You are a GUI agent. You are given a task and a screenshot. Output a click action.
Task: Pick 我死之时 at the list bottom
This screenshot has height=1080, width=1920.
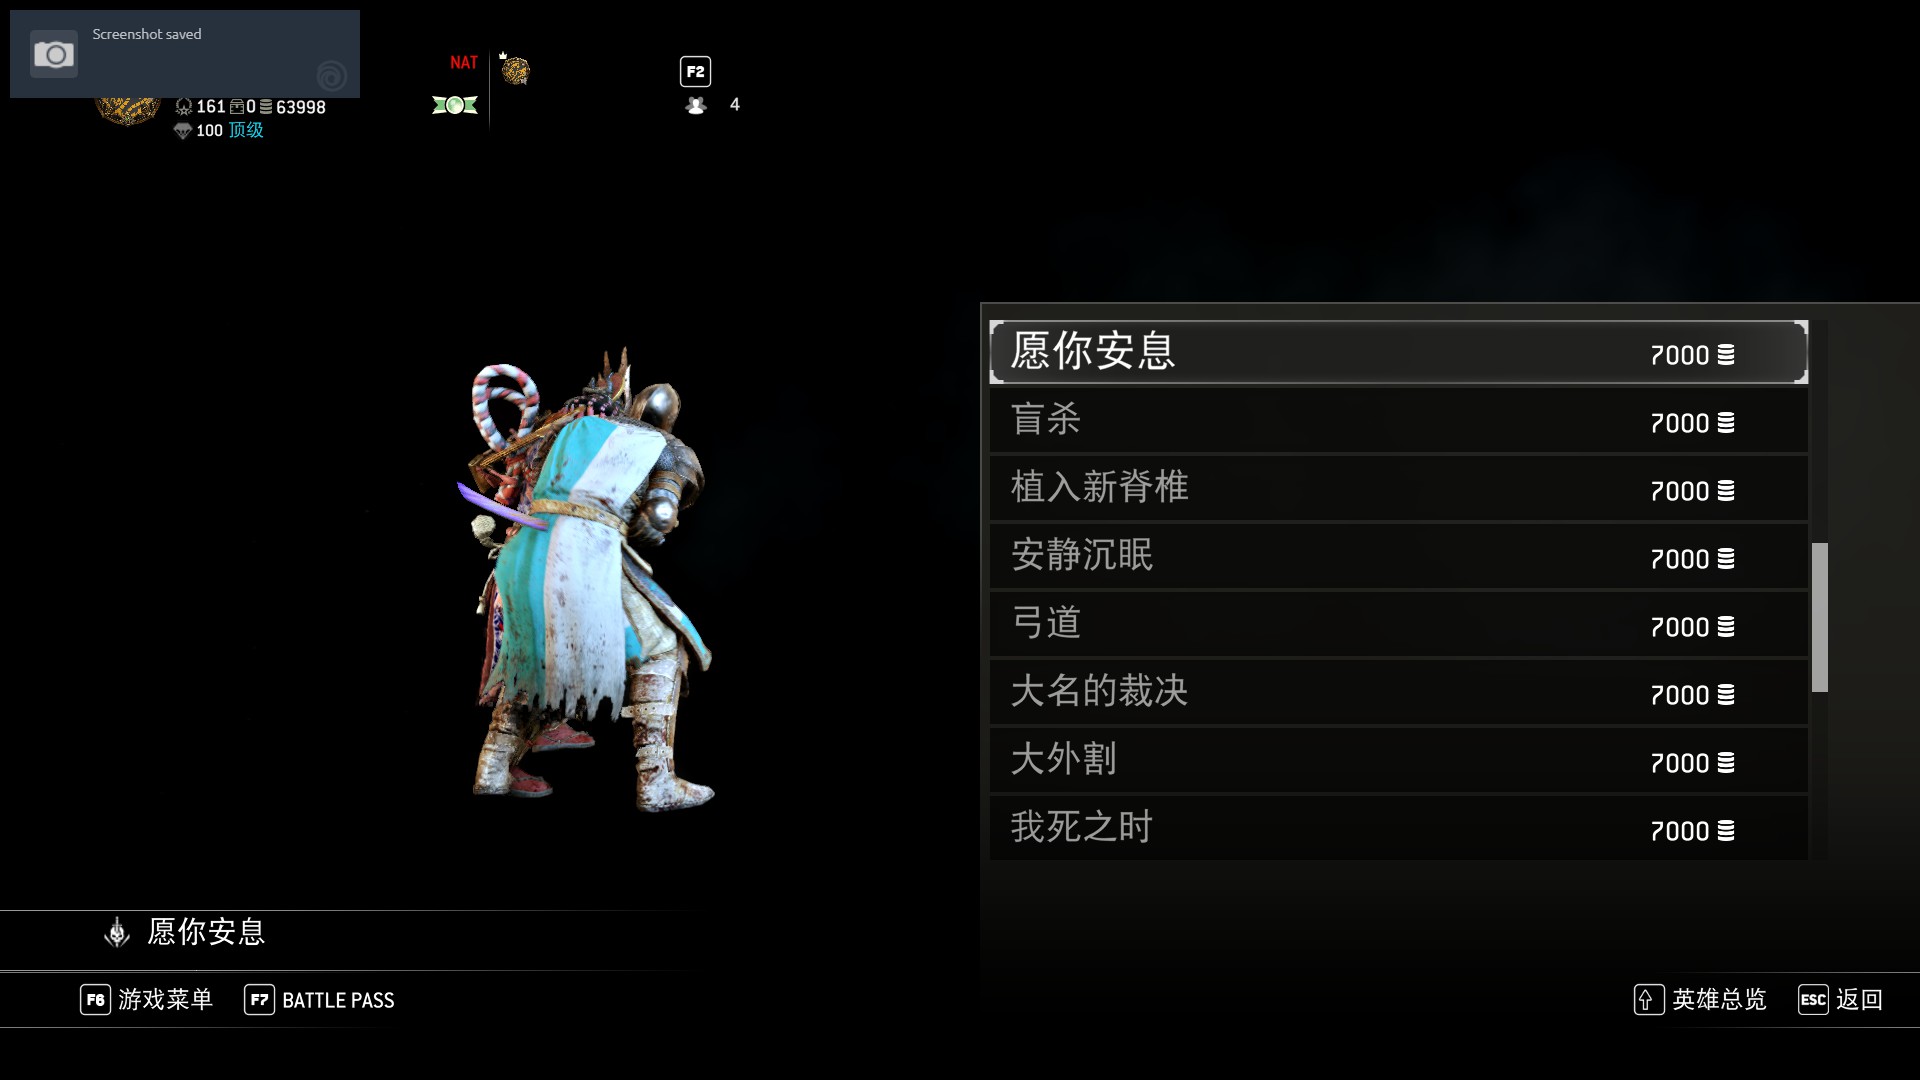click(x=1398, y=828)
